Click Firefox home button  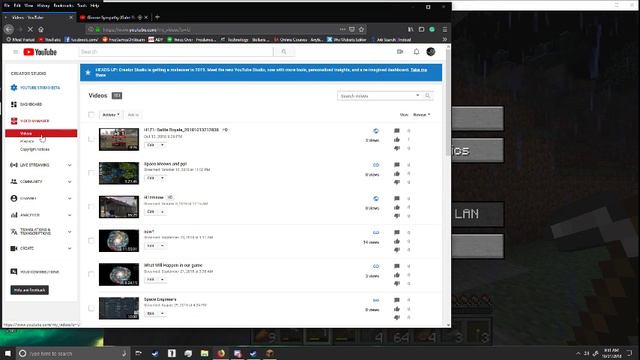[41, 29]
